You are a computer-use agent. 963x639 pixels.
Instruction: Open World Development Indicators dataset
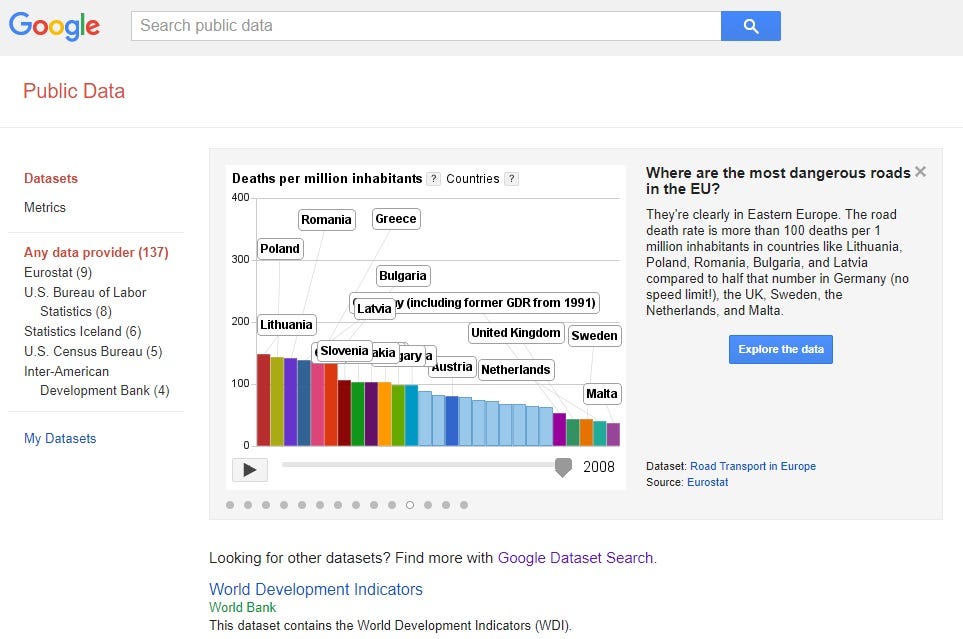click(316, 589)
